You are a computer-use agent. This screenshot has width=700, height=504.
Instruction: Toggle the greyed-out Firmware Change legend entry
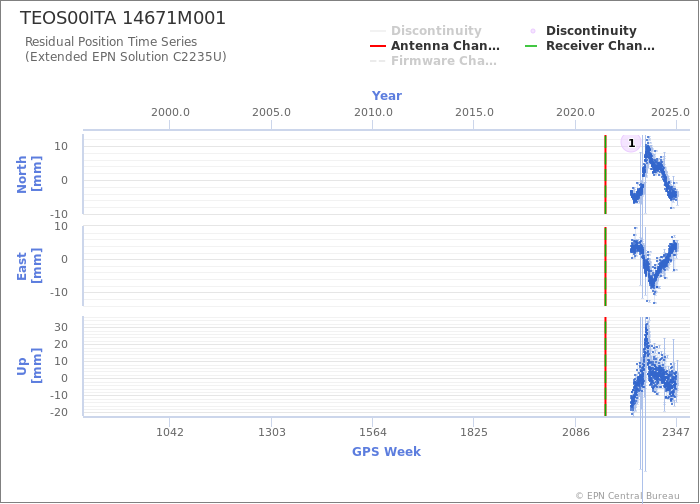click(x=433, y=61)
